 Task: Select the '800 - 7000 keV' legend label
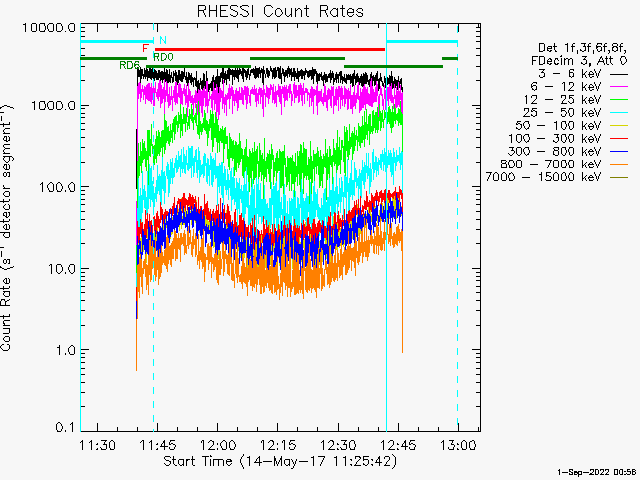coord(551,164)
